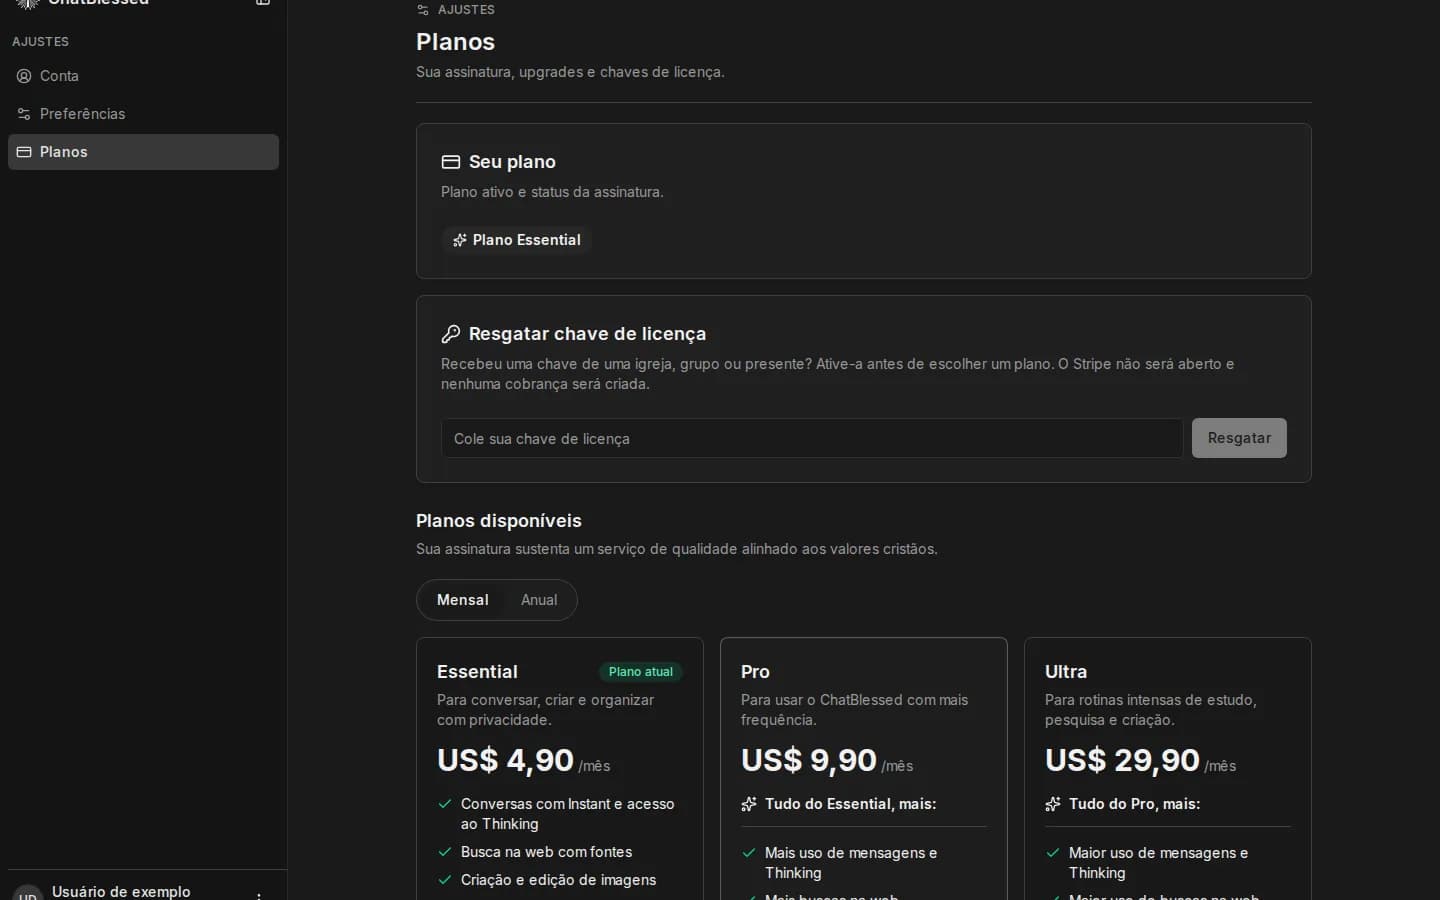1440x900 pixels.
Task: Click checkmark beside Ultra Maior uso de mensagens
Action: 1053,853
